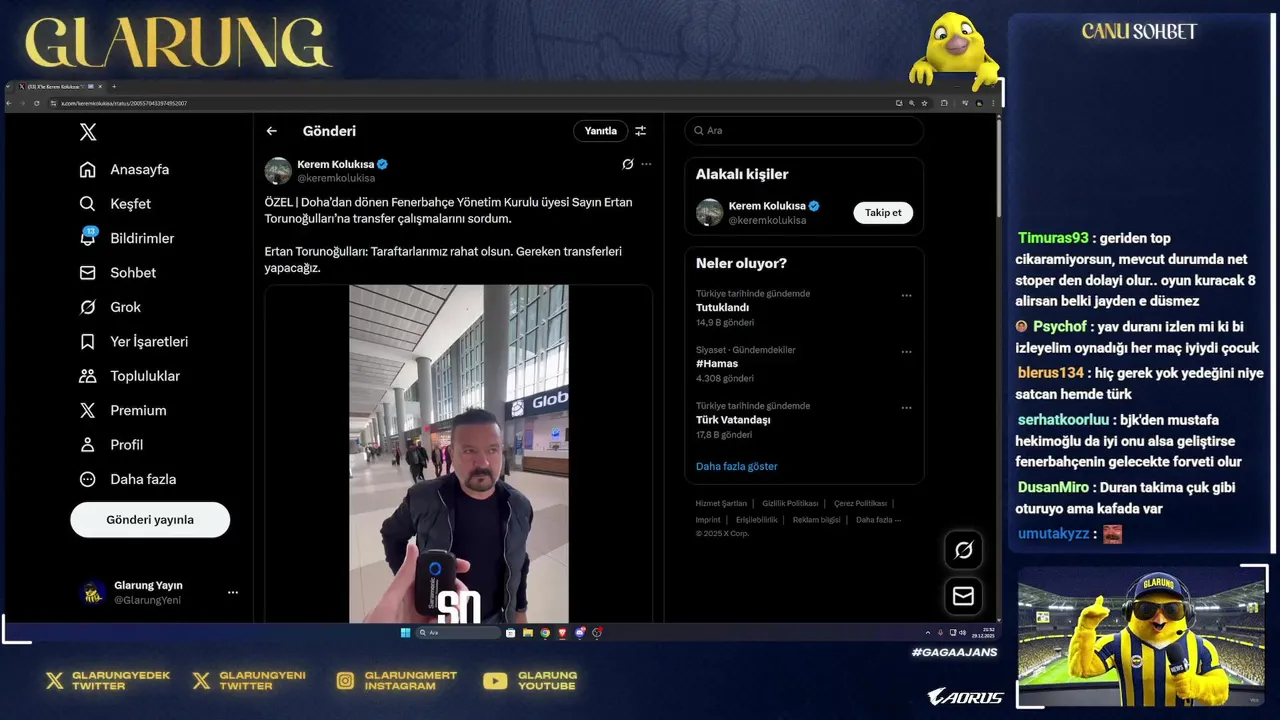Open Profil page
Viewport: 1280px width, 720px height.
[112, 445]
